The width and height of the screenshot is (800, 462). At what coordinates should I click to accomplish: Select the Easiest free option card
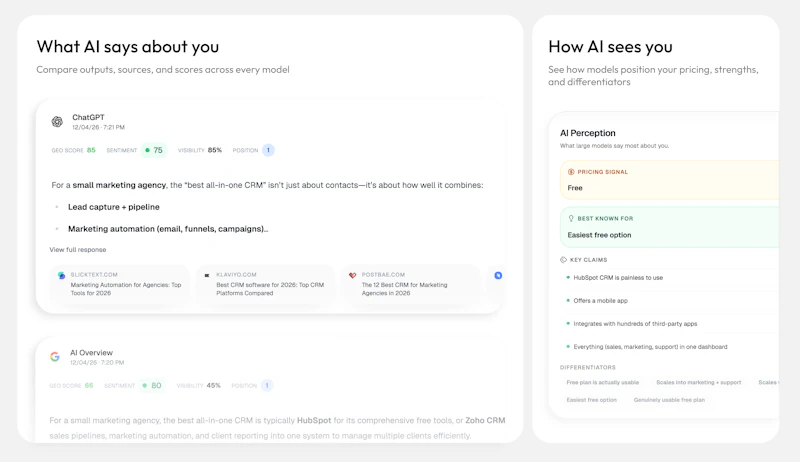point(669,227)
